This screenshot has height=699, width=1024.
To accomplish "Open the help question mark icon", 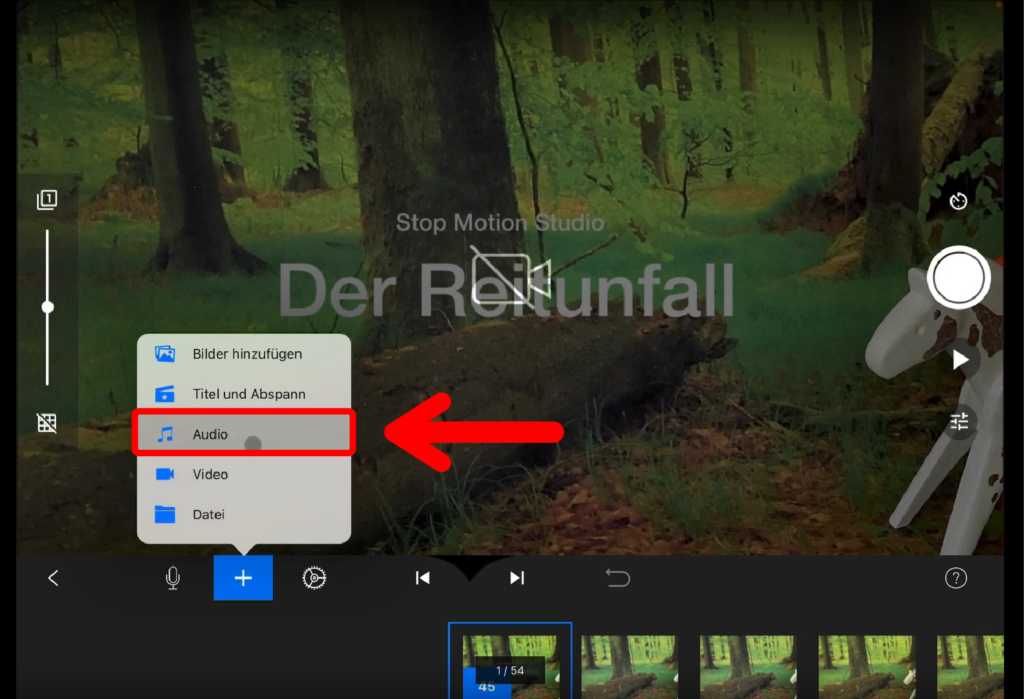I will (956, 578).
